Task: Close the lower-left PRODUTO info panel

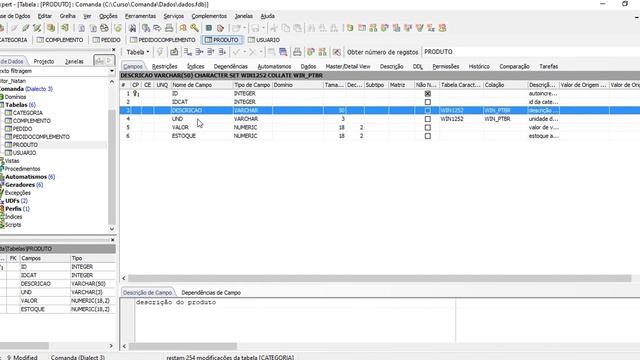Action: (113, 240)
